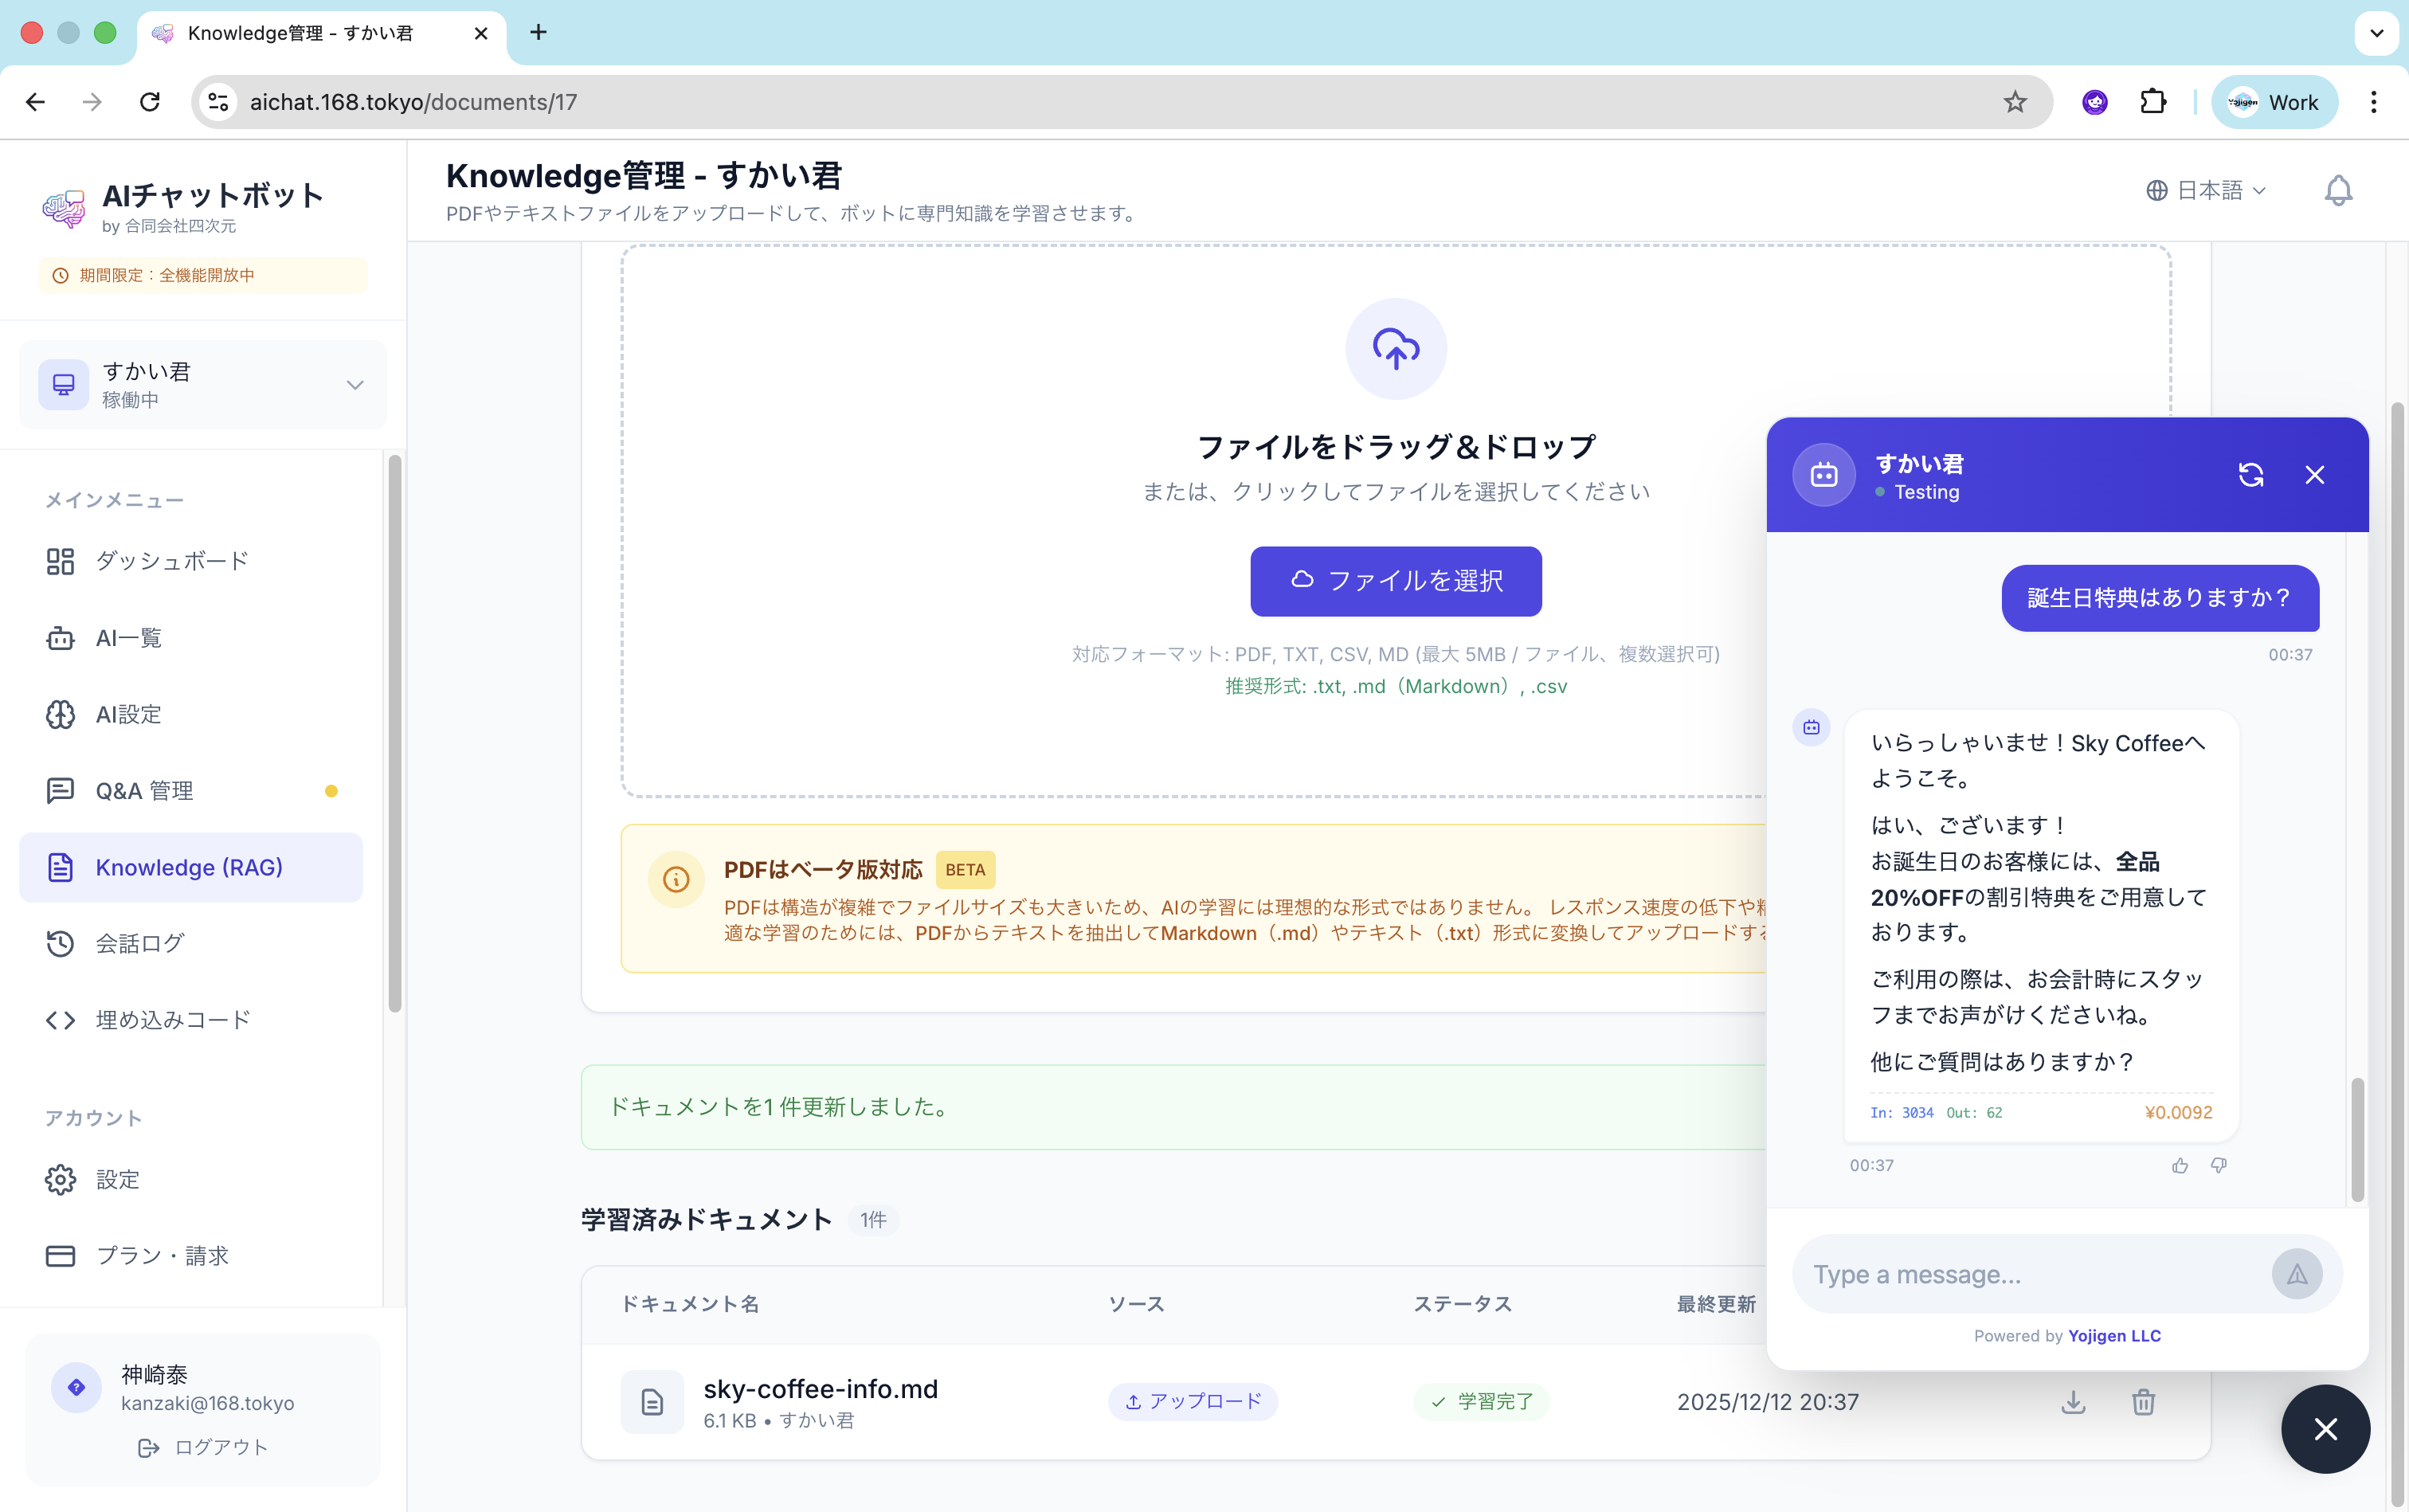Go to ダッシュボード in sidebar
Viewport: 2409px width, 1512px height.
coord(171,561)
